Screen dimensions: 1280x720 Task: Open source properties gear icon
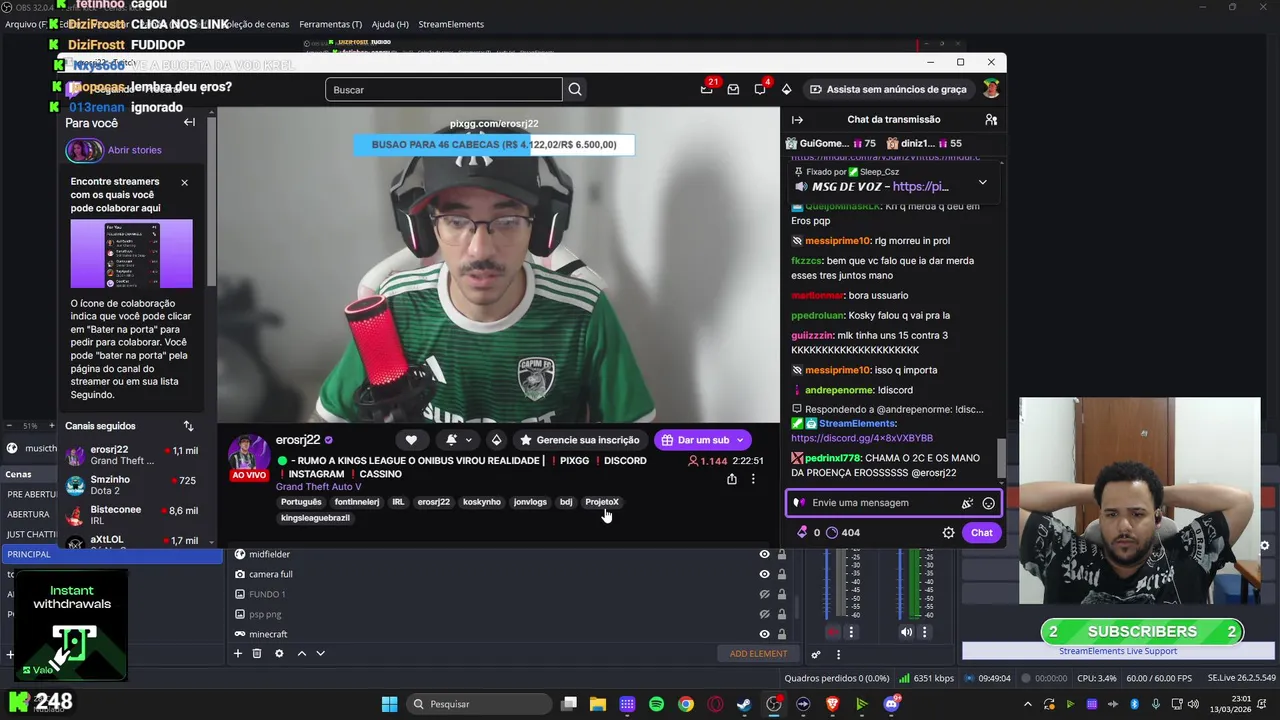tap(279, 653)
